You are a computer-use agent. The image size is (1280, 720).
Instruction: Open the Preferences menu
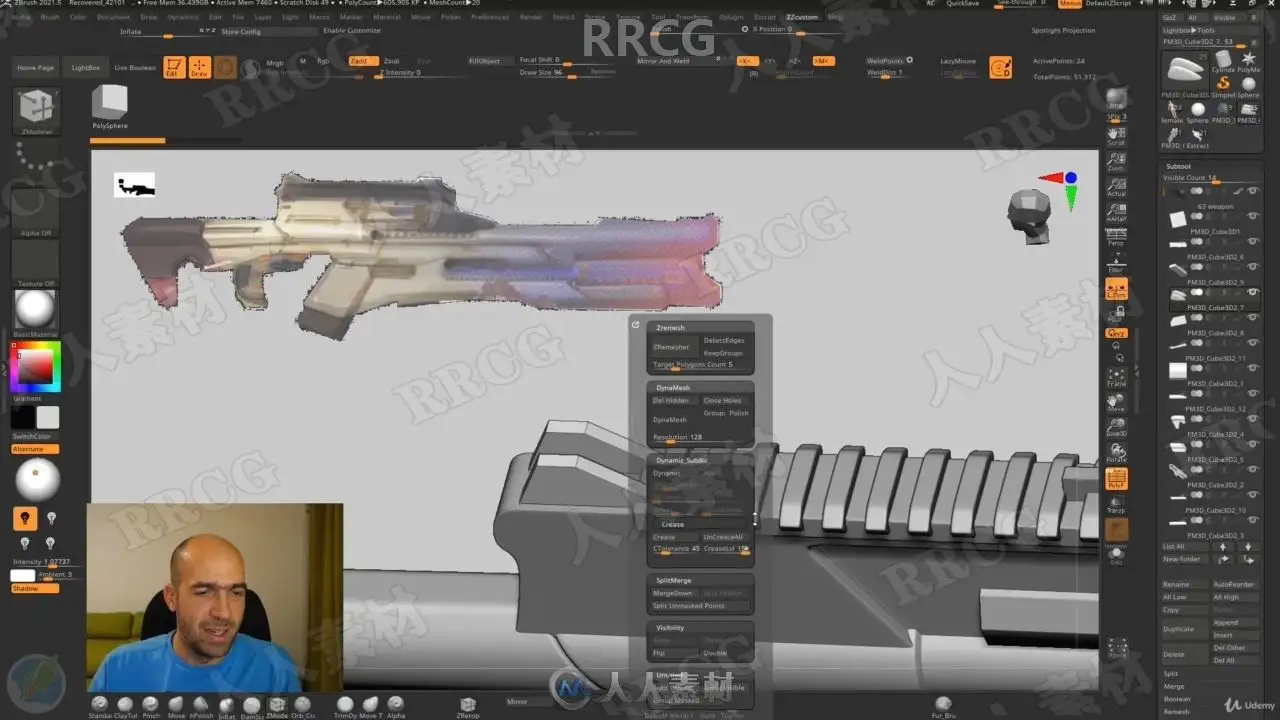[x=490, y=17]
